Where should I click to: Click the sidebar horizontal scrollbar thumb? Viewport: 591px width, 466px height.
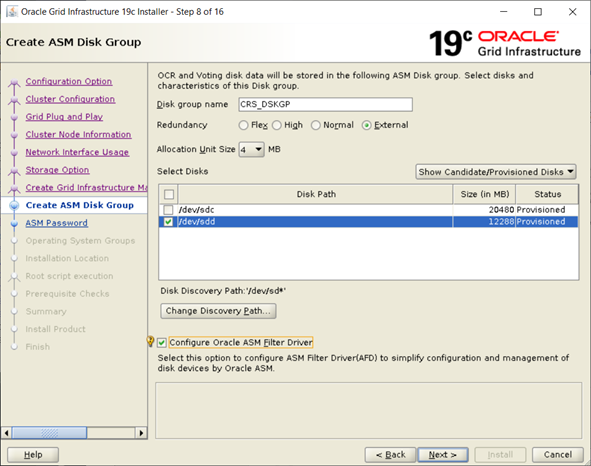pyautogui.click(x=49, y=433)
